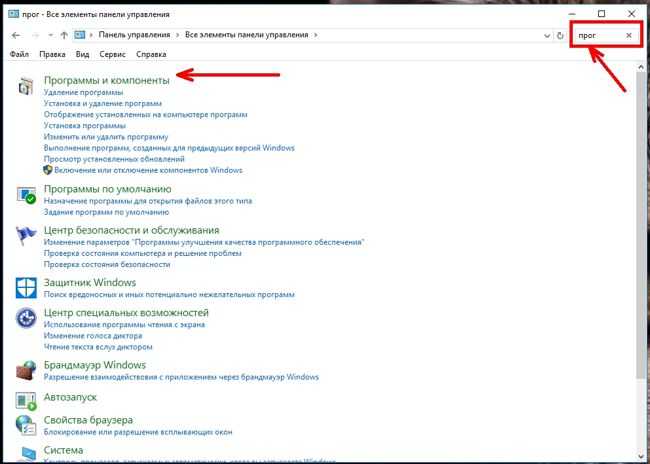
Task: Click Задание программ по умолчанию link
Action: [x=107, y=212]
